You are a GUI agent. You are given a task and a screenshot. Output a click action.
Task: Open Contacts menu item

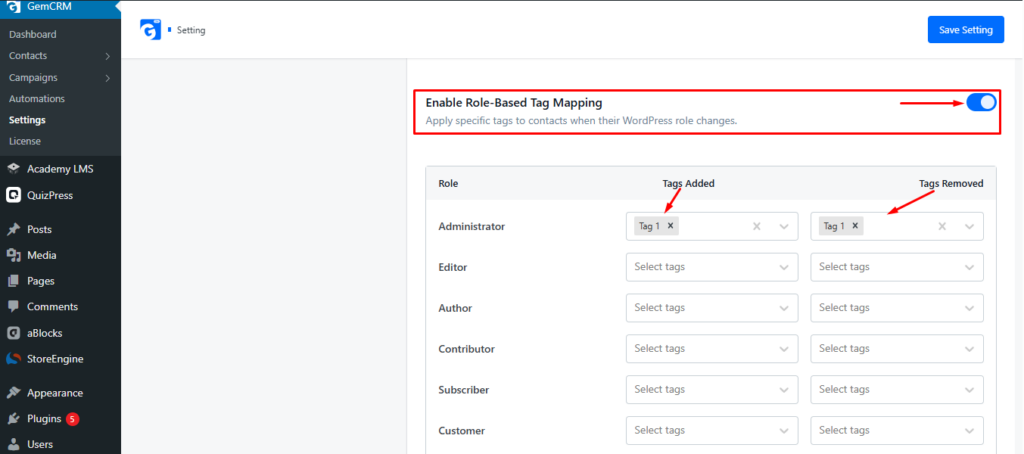click(28, 56)
